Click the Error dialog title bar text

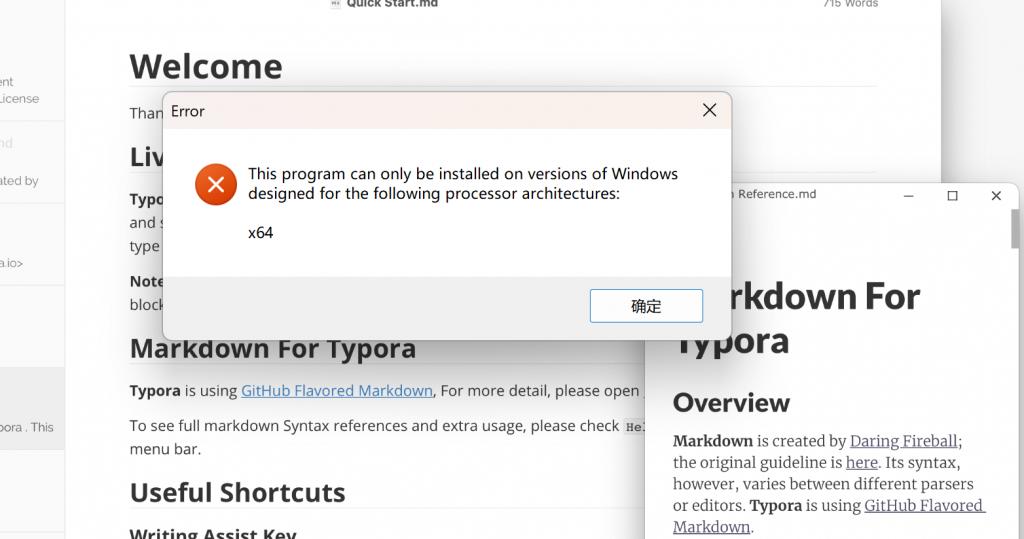tap(187, 111)
